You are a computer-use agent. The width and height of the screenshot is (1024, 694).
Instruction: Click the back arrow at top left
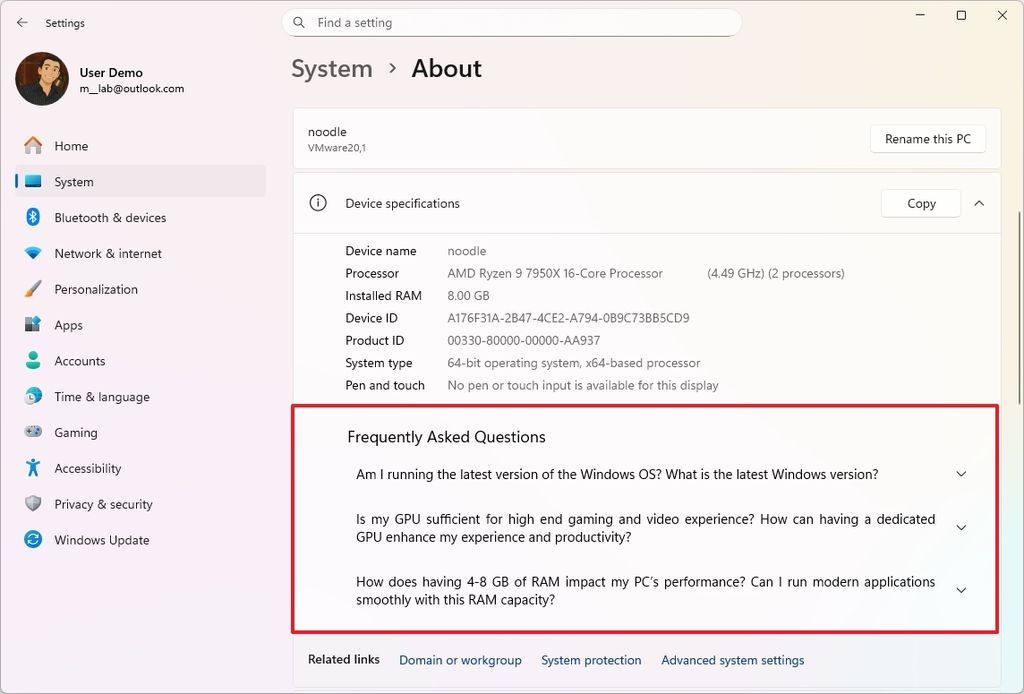[22, 22]
